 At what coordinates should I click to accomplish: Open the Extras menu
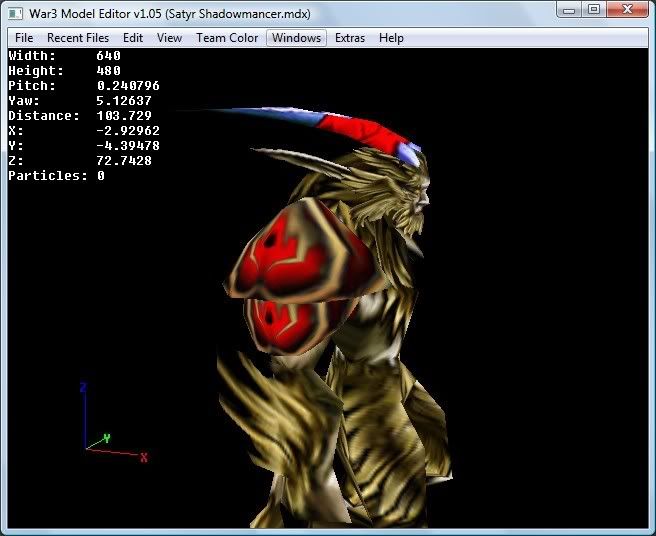coord(350,38)
